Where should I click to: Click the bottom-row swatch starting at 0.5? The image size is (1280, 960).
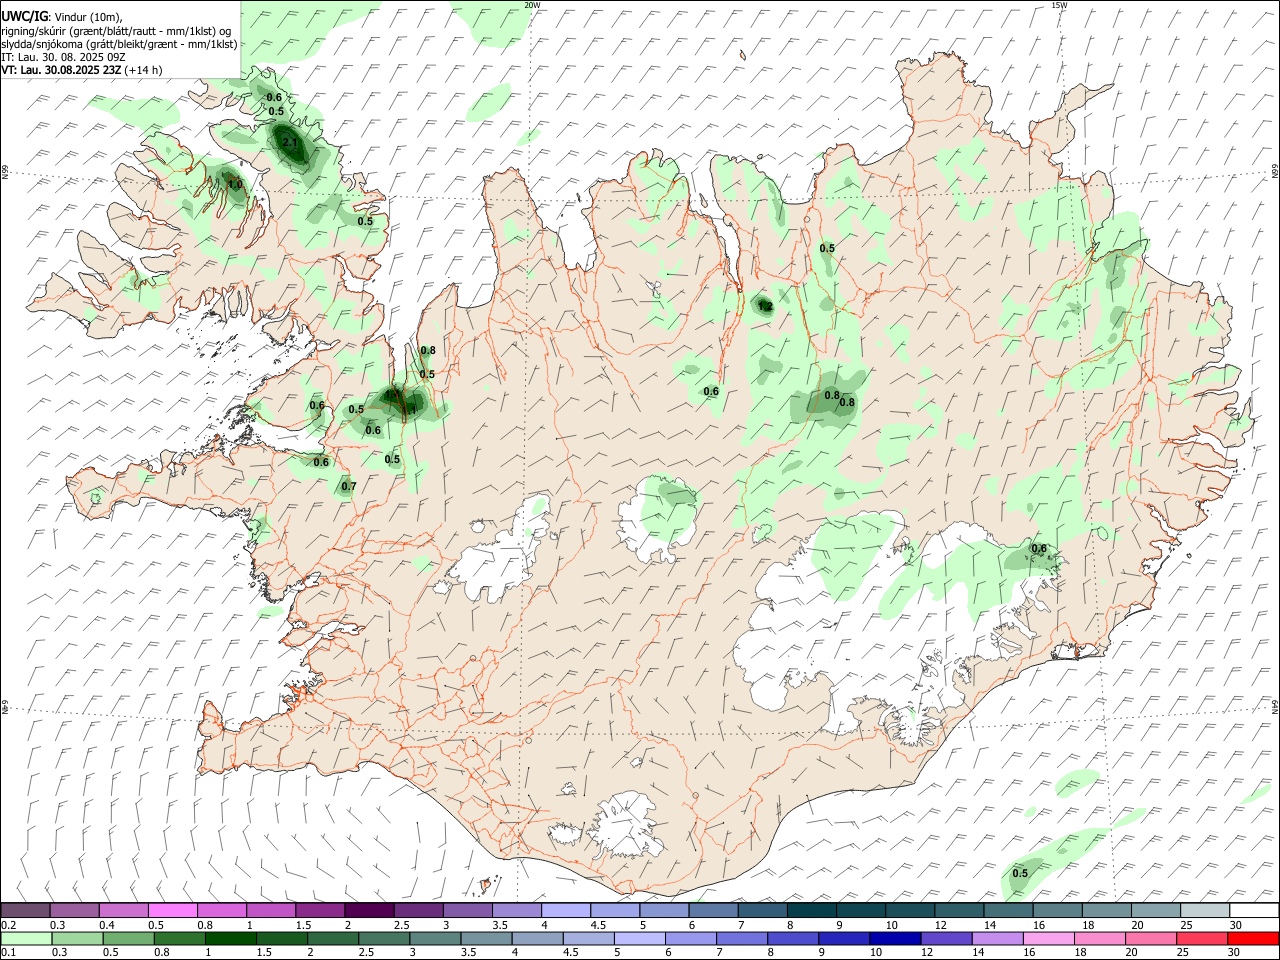pos(128,938)
